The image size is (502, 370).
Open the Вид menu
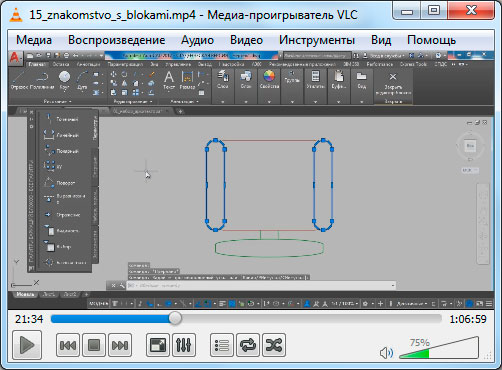[x=381, y=40]
